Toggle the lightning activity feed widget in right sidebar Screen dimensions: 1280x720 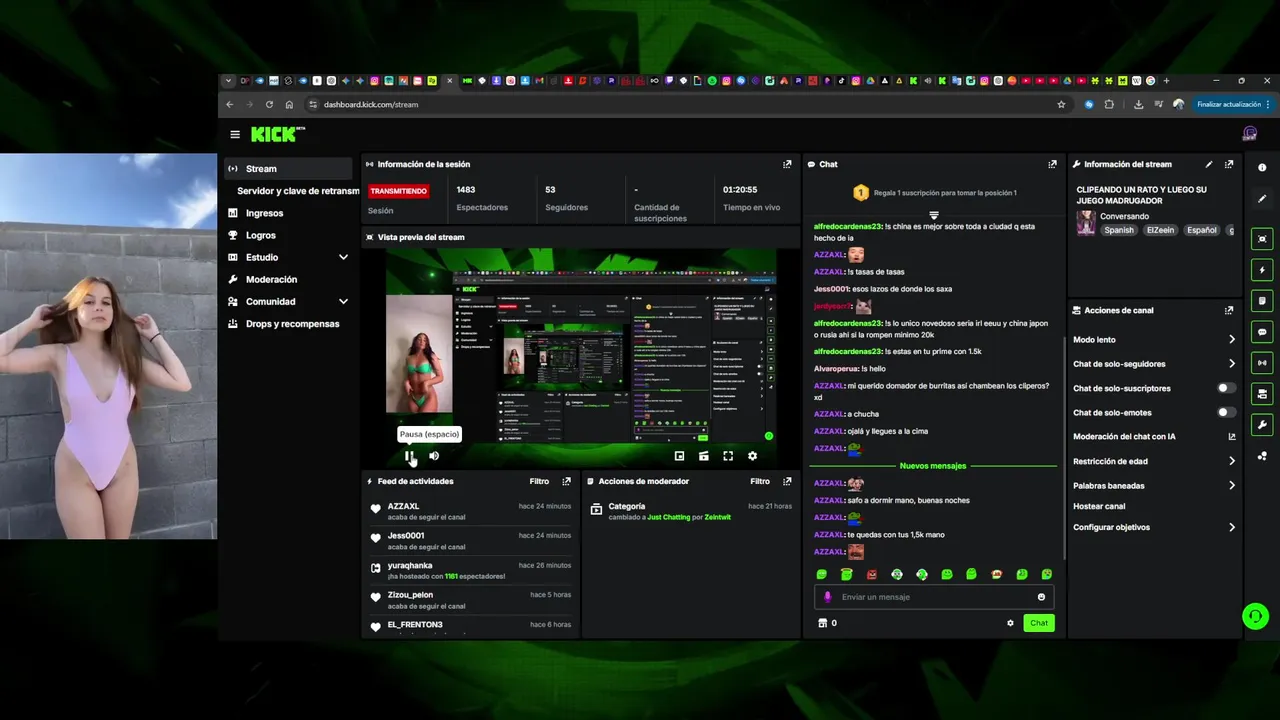pos(1262,270)
